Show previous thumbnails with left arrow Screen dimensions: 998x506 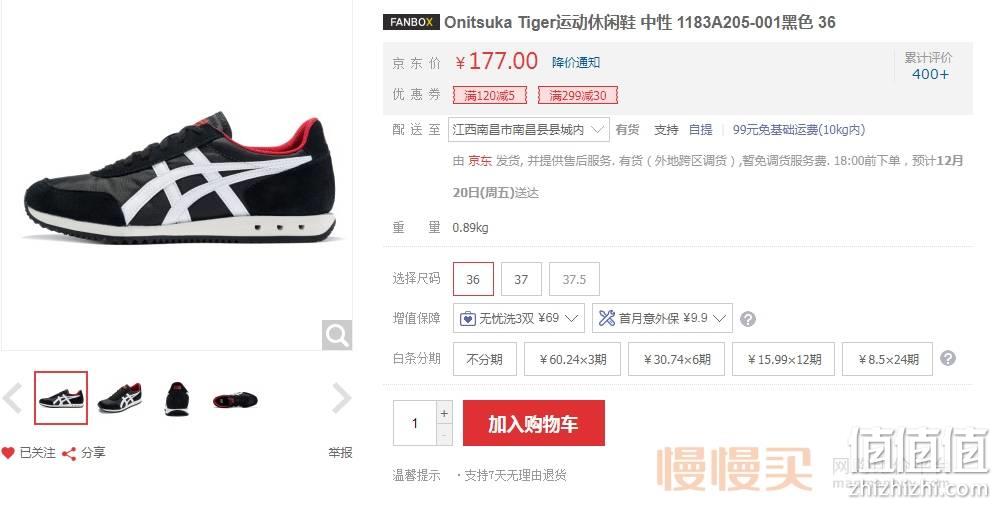point(12,398)
